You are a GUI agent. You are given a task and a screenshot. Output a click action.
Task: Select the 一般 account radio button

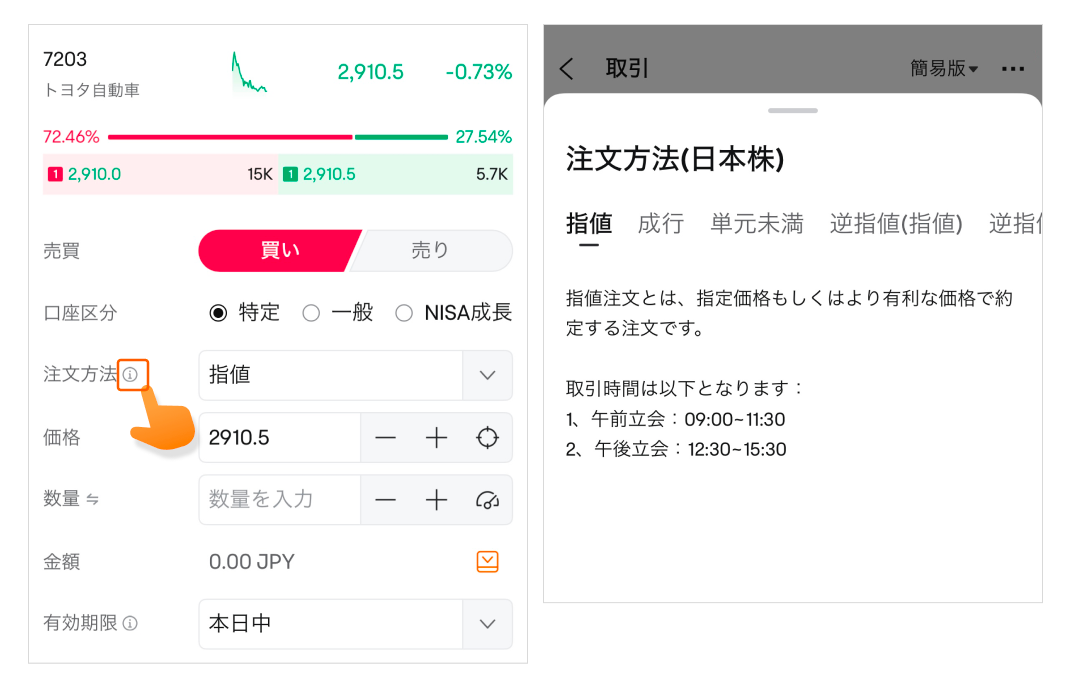point(311,313)
